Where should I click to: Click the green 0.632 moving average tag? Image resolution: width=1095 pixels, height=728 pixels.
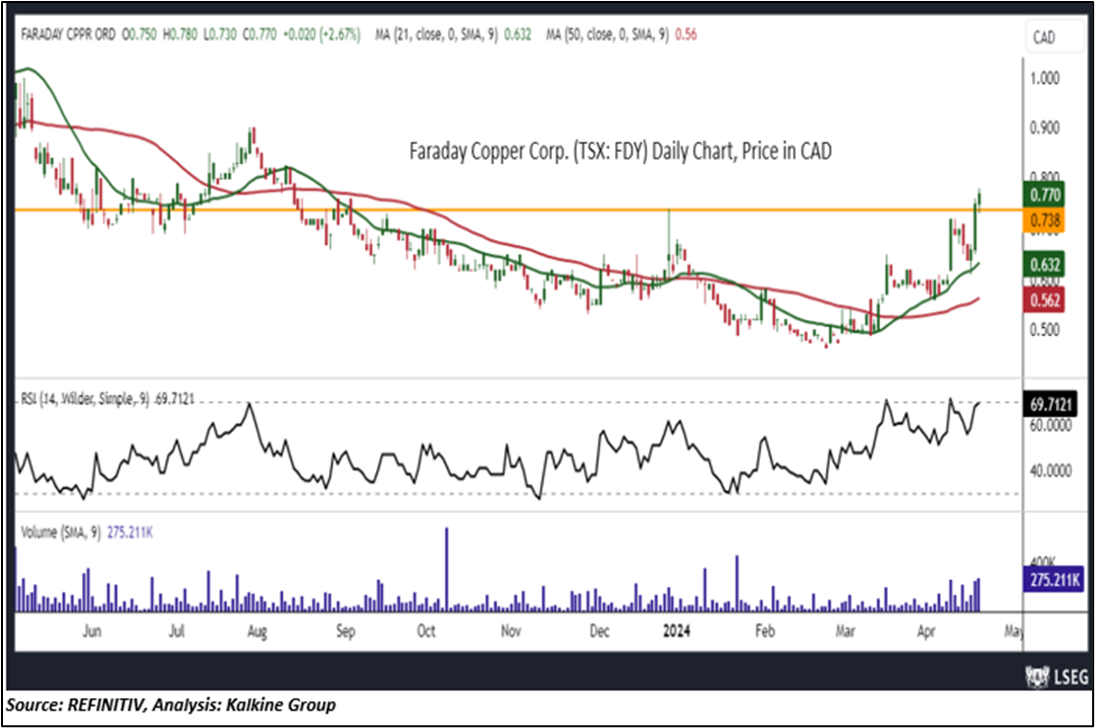click(1045, 265)
